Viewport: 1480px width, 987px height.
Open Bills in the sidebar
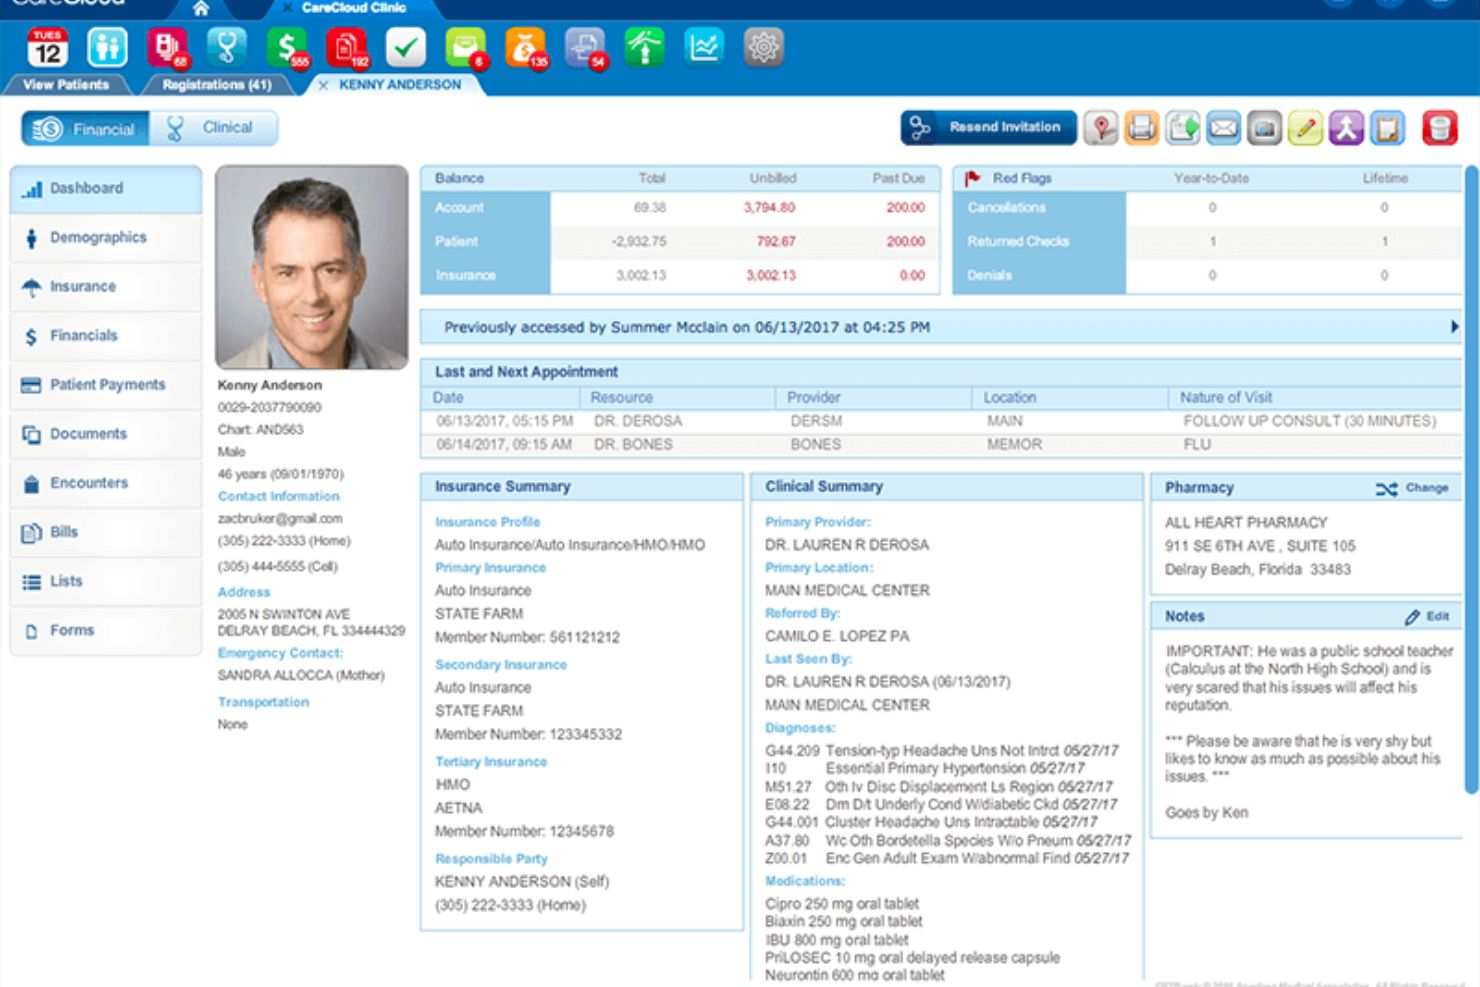106,532
